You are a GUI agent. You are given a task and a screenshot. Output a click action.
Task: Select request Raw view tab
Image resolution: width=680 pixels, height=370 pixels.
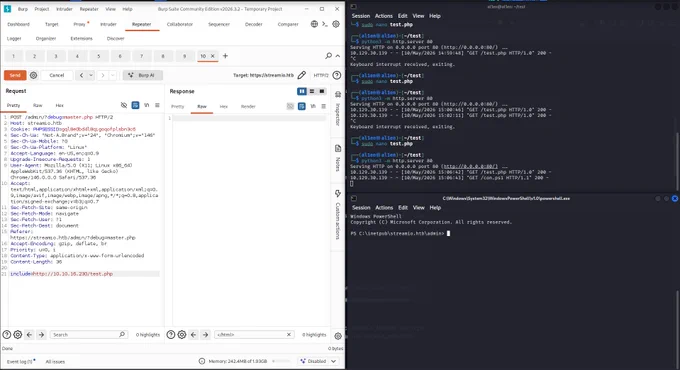[x=38, y=105]
